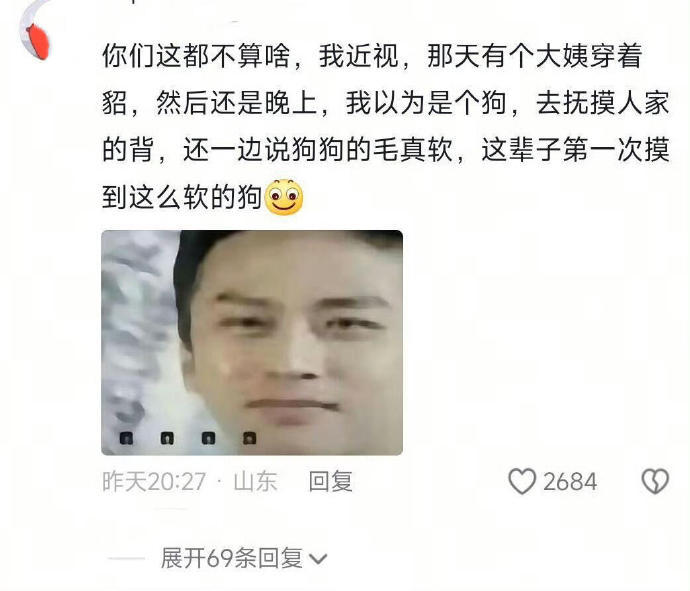Open the attached meme face image
The height and width of the screenshot is (591, 690).
click(252, 342)
